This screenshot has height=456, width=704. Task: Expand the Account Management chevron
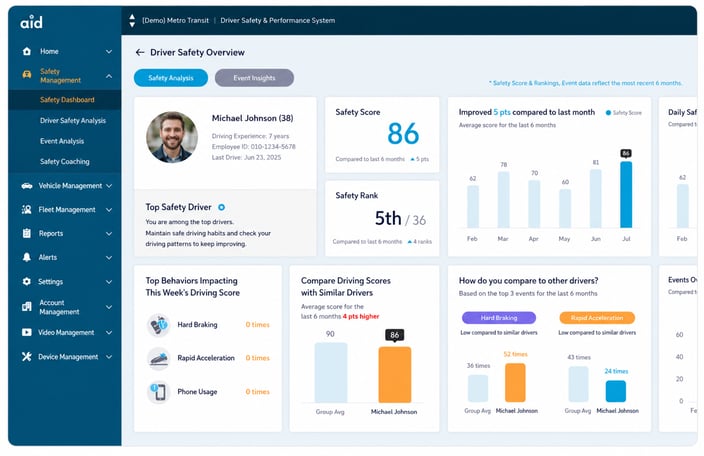(x=109, y=307)
